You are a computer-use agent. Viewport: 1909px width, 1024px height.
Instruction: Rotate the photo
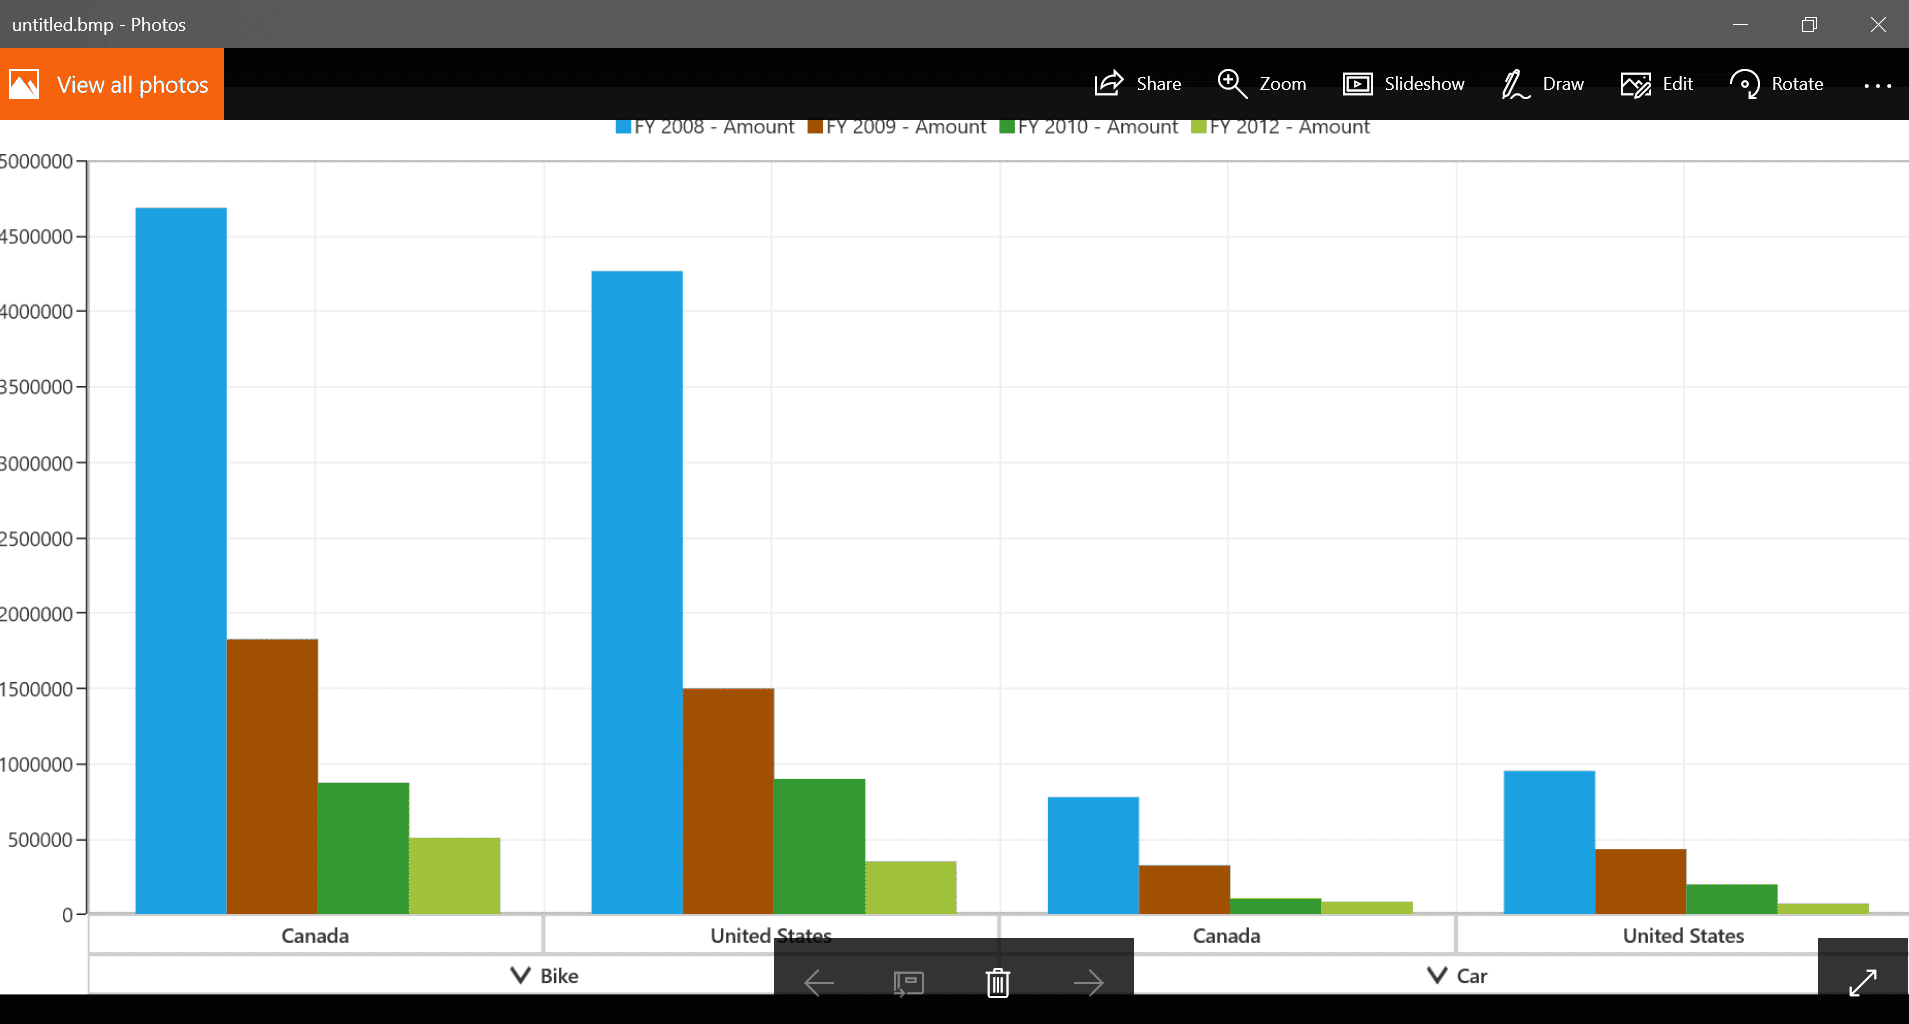[x=1745, y=84]
